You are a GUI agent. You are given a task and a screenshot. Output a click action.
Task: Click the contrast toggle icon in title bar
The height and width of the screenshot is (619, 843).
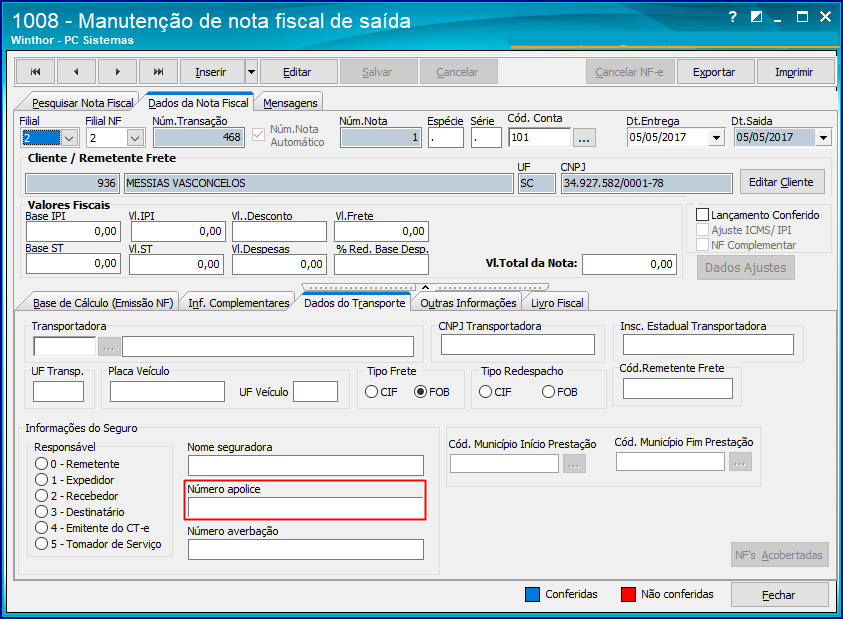[756, 17]
